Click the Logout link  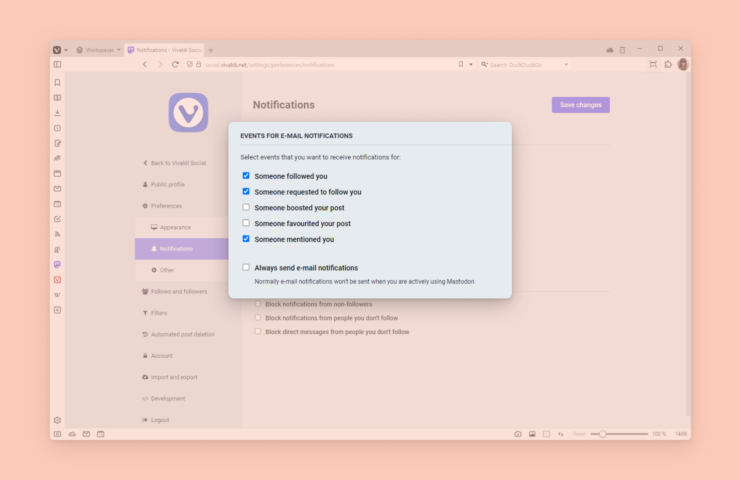pos(156,420)
